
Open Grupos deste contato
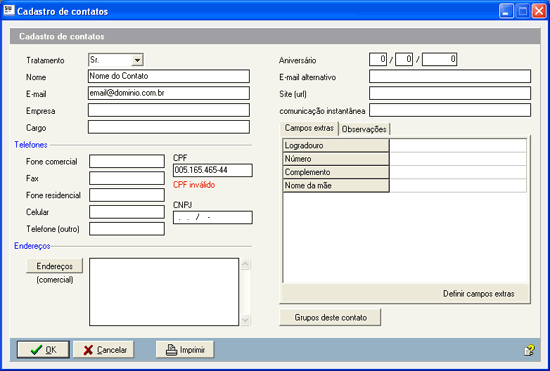pos(330,317)
